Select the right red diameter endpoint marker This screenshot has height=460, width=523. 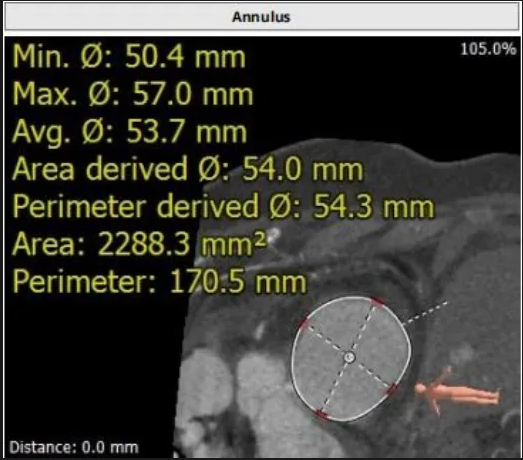tap(392, 389)
